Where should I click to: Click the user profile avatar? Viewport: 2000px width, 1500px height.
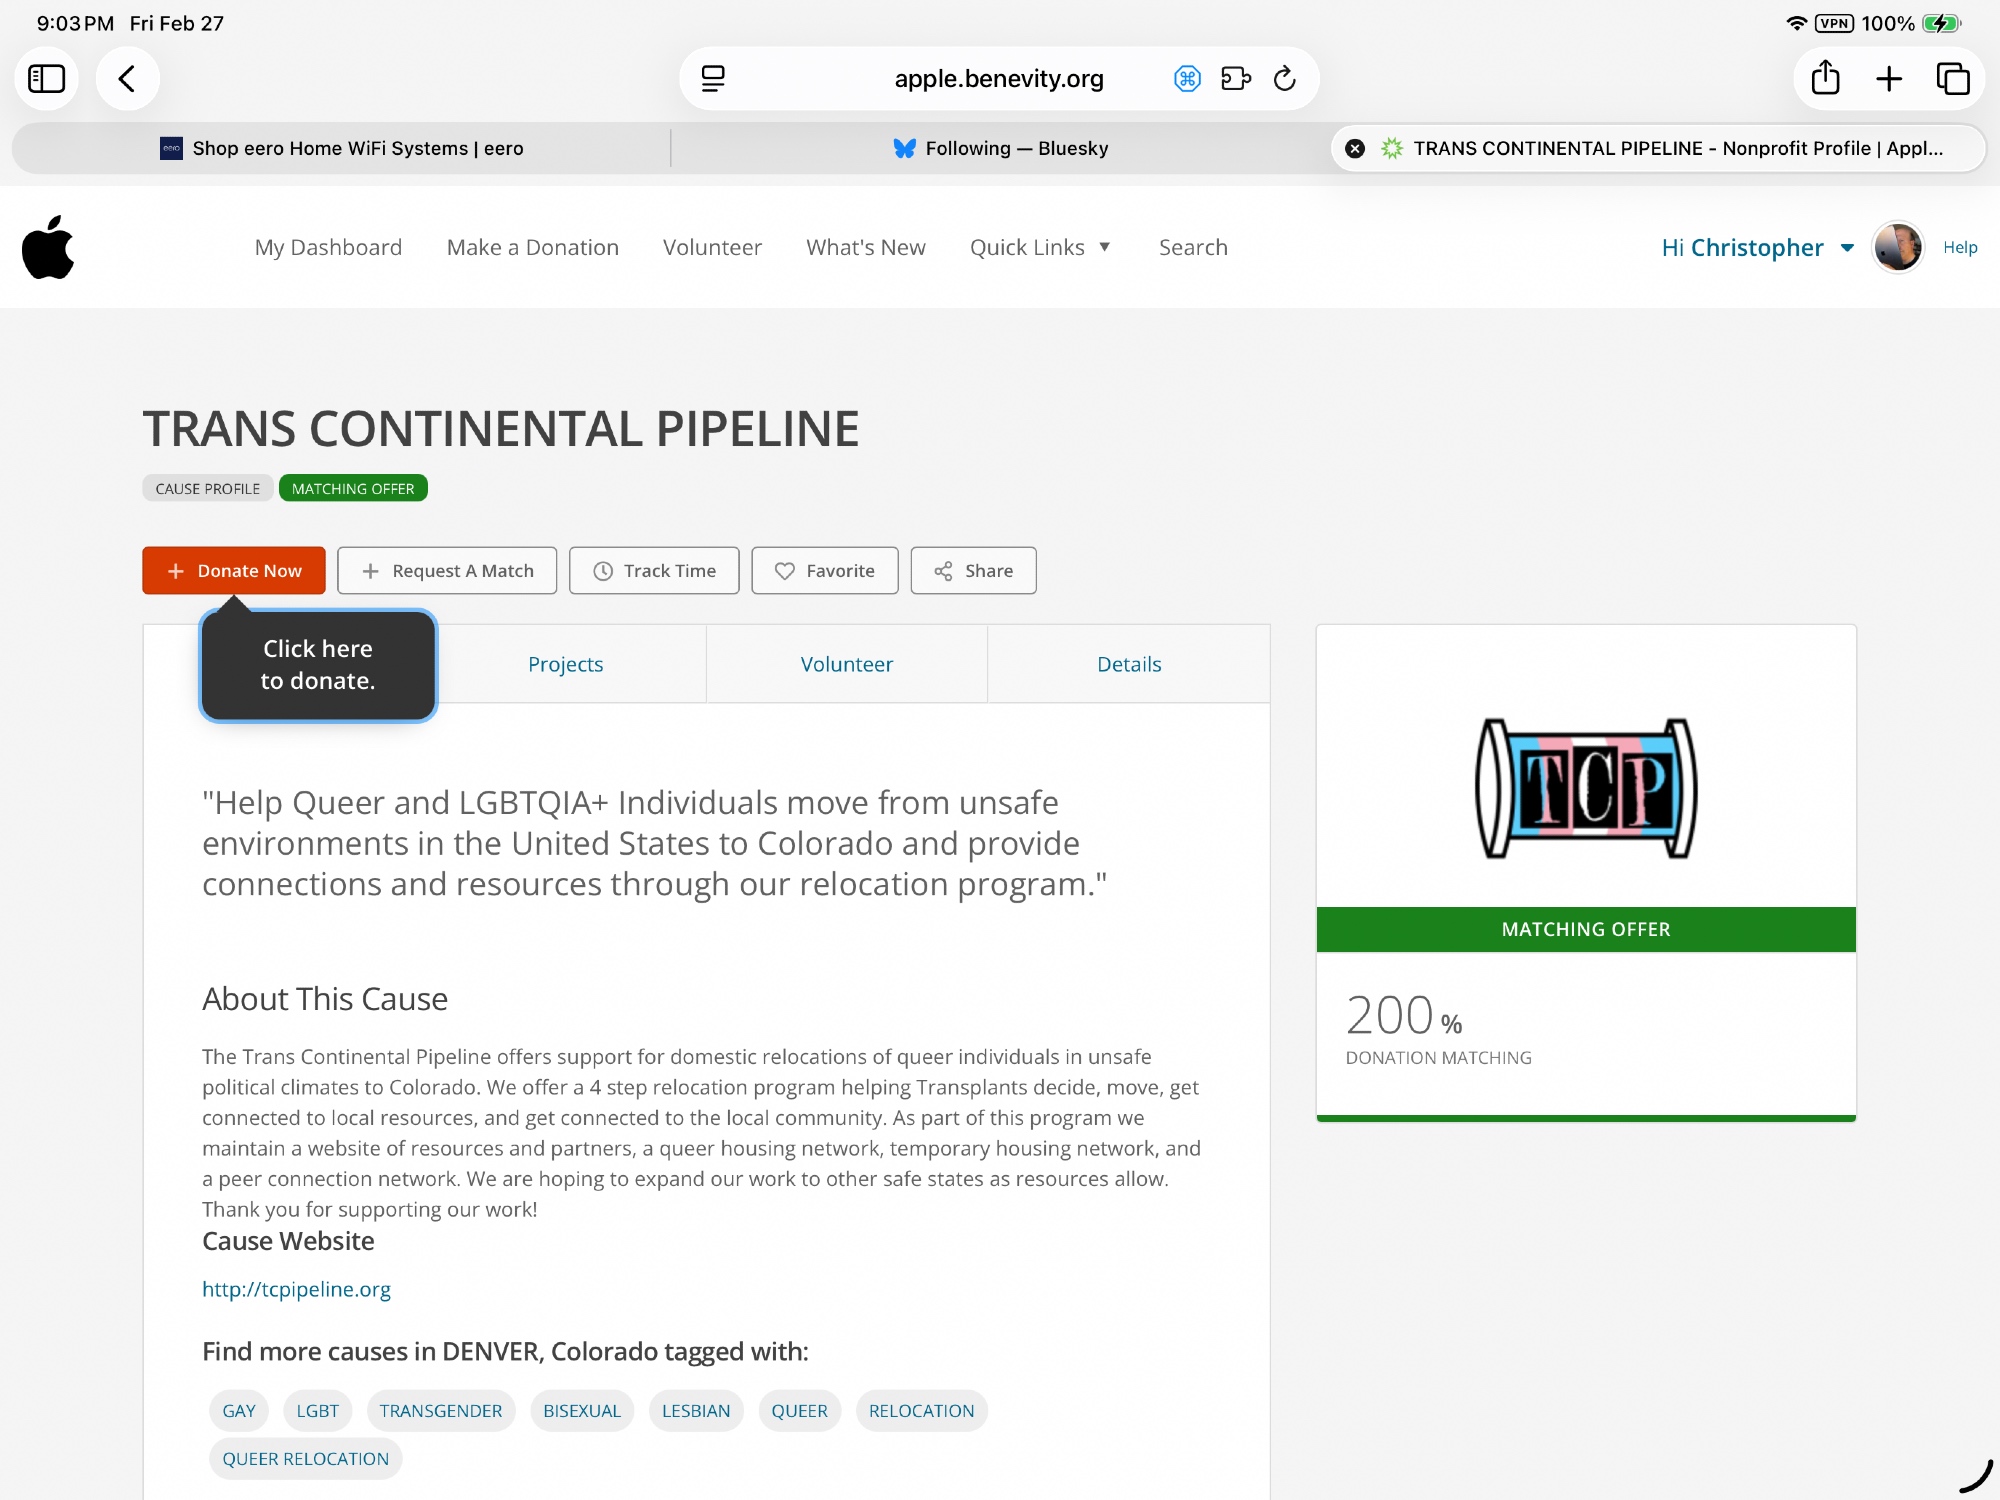pyautogui.click(x=1897, y=247)
